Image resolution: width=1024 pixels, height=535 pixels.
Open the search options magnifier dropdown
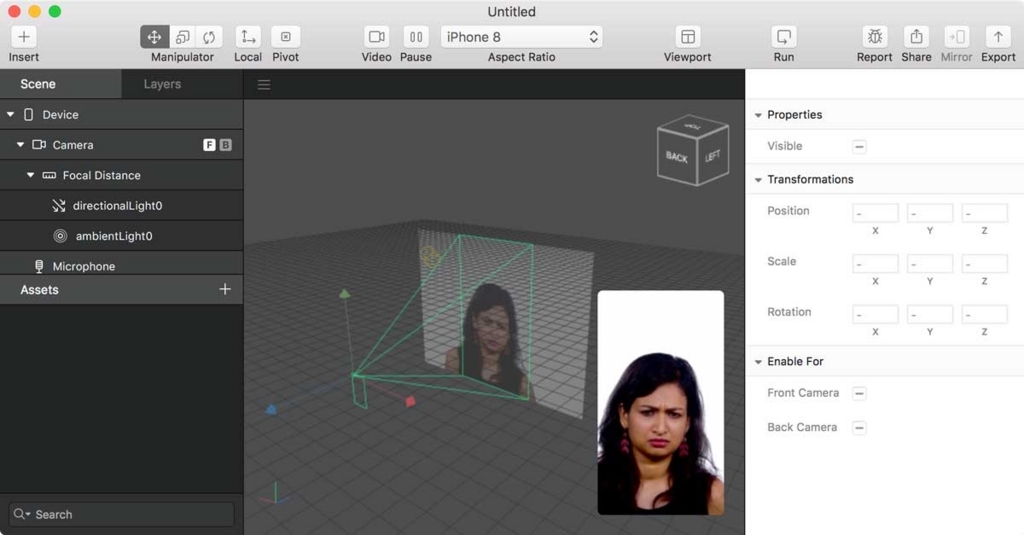point(22,514)
